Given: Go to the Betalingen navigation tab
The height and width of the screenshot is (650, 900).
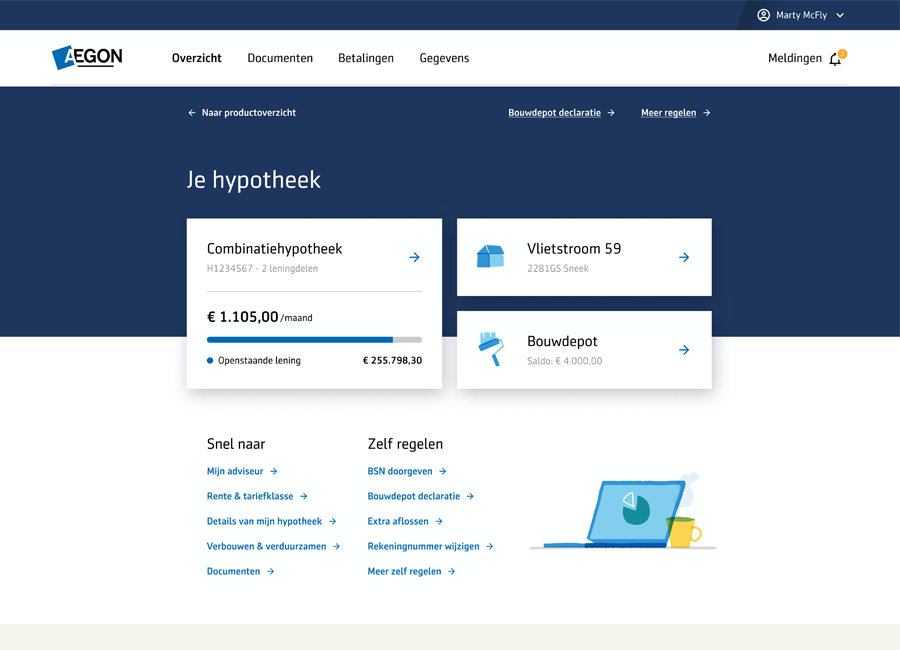Looking at the screenshot, I should click(x=366, y=58).
